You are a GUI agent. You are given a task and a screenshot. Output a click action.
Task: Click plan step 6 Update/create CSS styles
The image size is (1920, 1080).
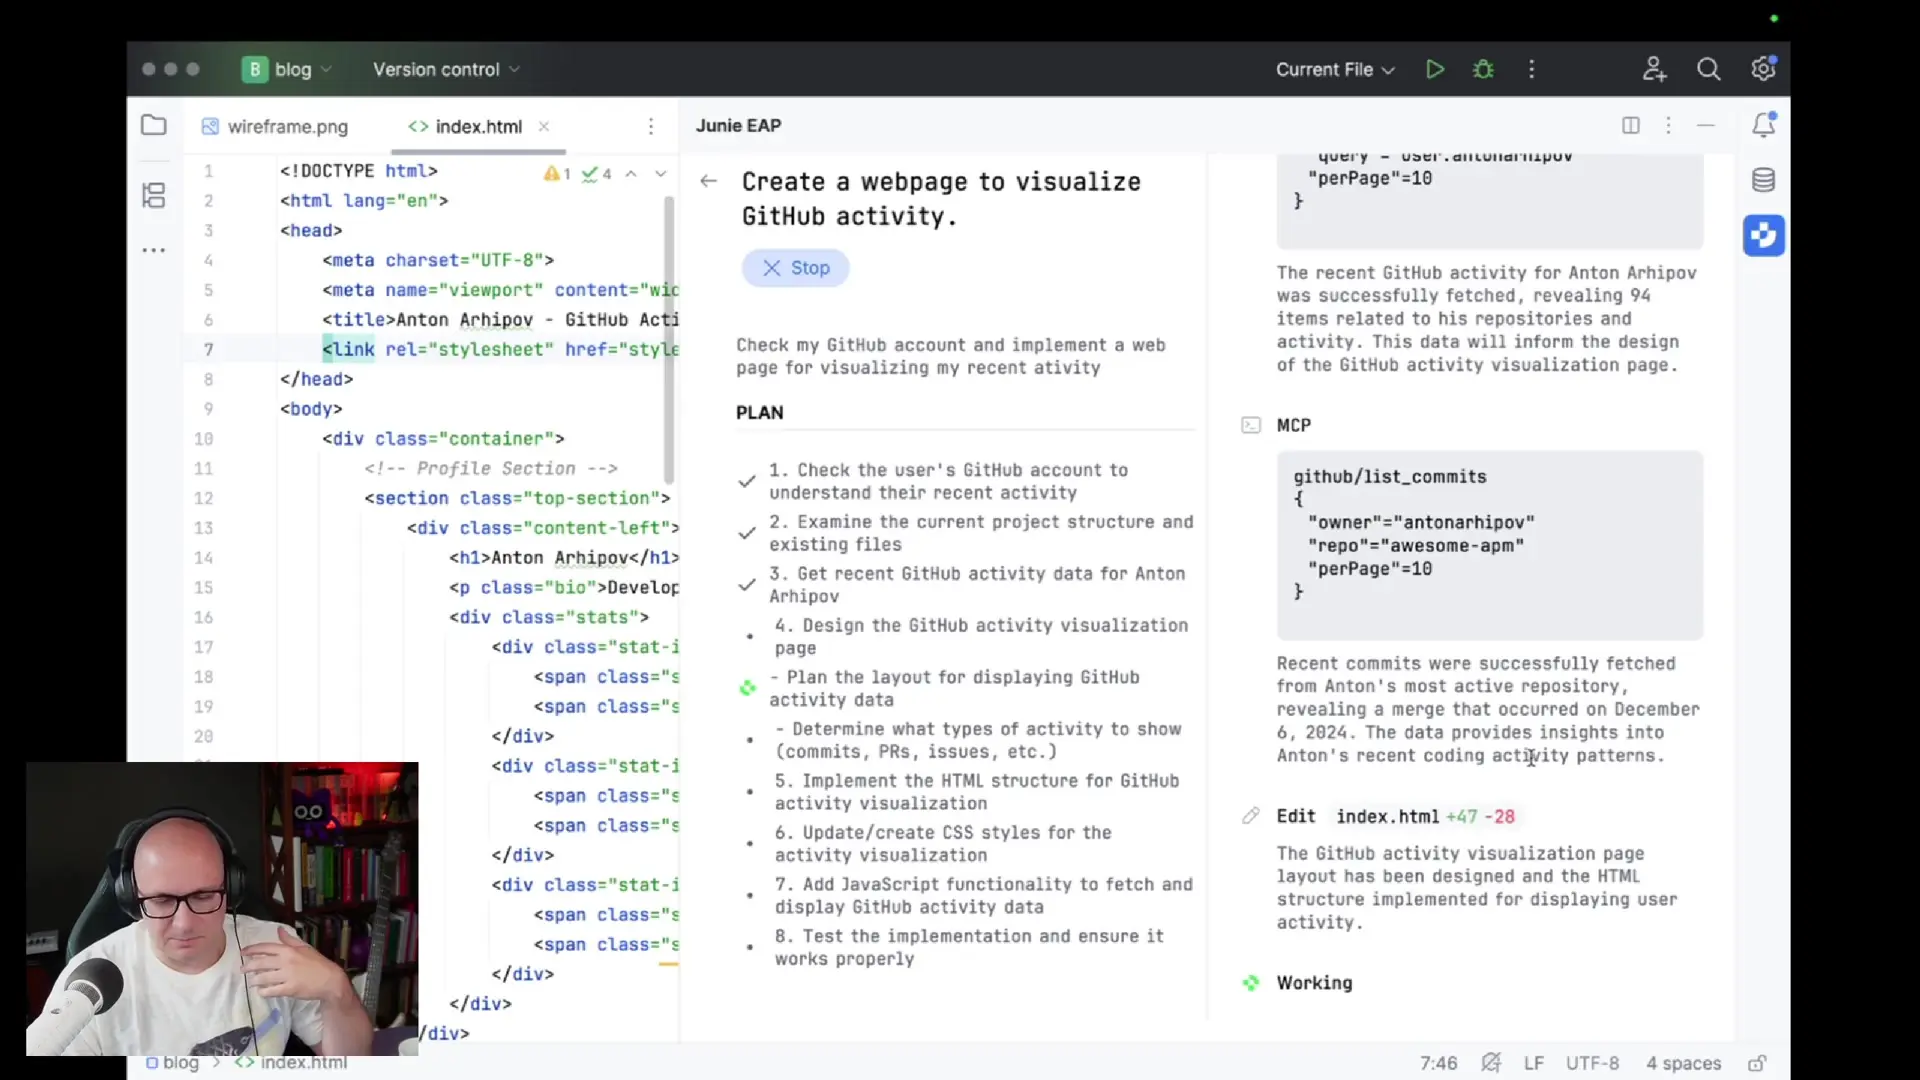coord(943,844)
